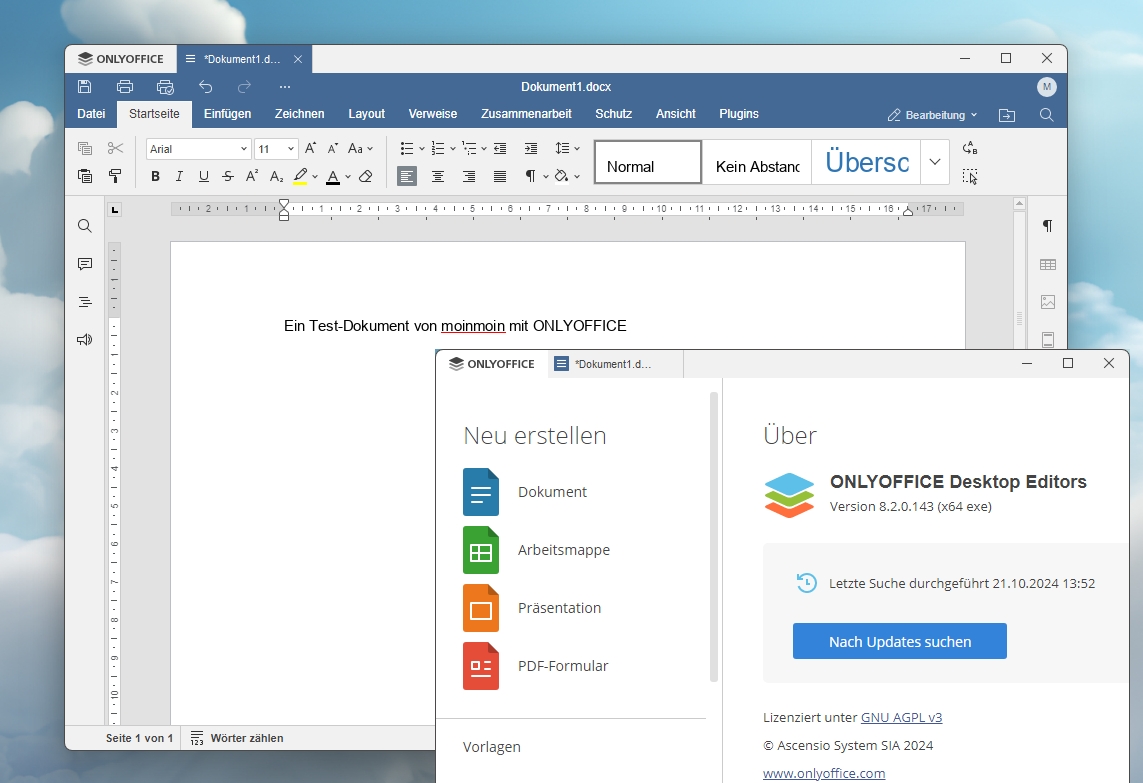Open Search in the left sidebar
The image size is (1143, 783).
[x=85, y=226]
